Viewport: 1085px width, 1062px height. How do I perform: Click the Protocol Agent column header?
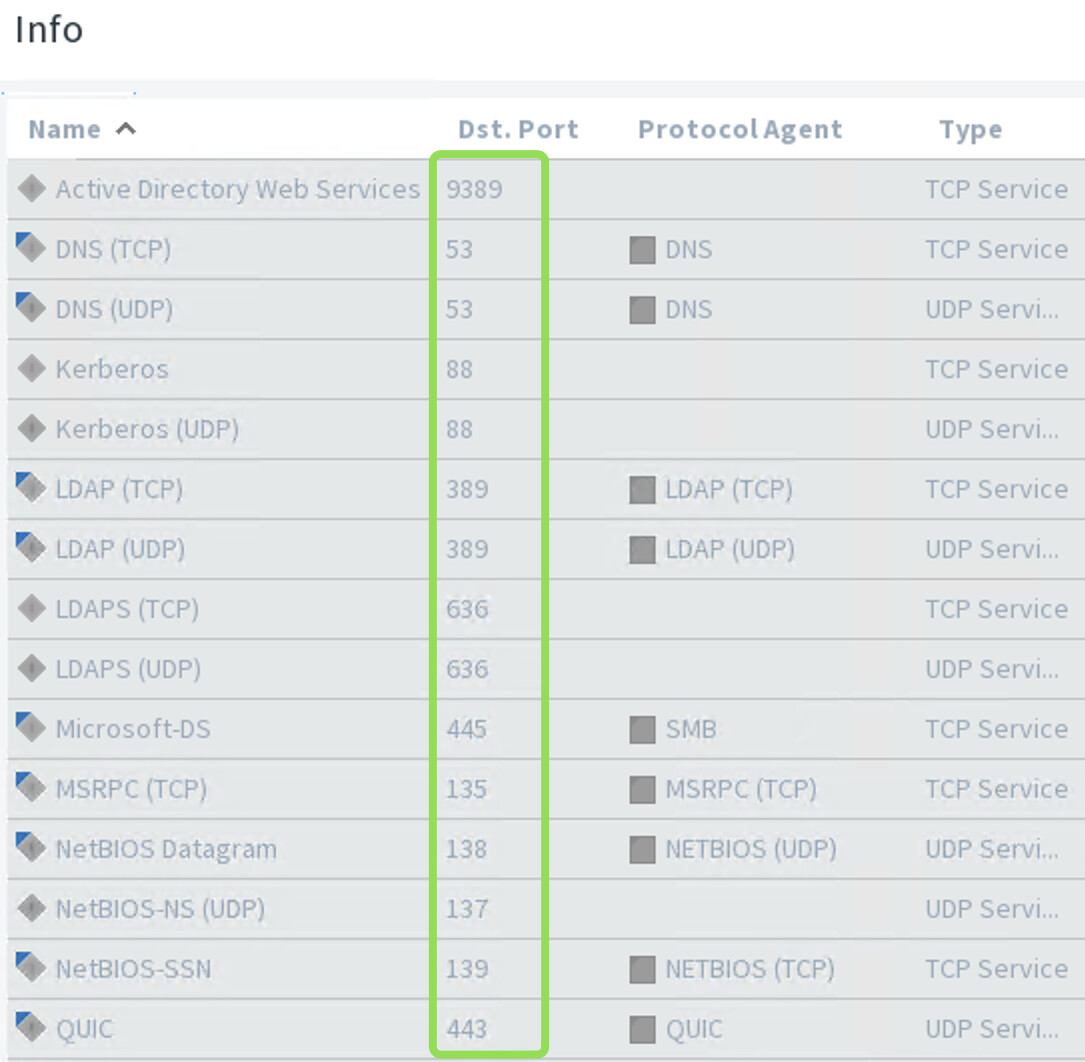pyautogui.click(x=740, y=129)
